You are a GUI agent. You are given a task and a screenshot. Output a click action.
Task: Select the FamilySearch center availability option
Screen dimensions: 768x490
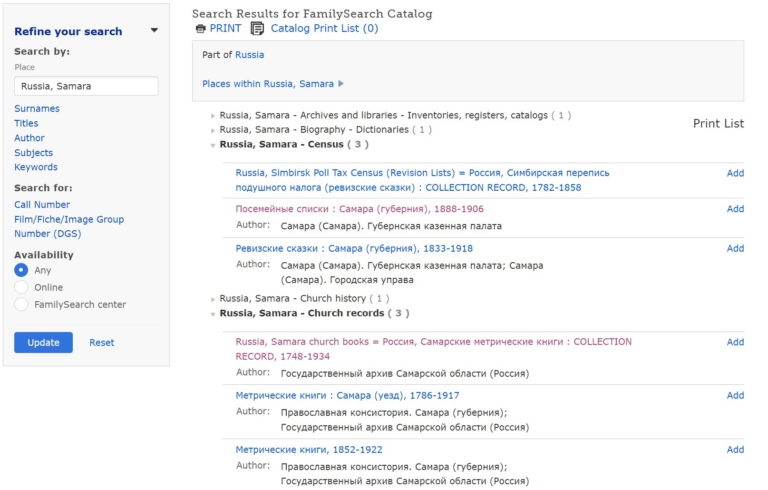pyautogui.click(x=21, y=304)
